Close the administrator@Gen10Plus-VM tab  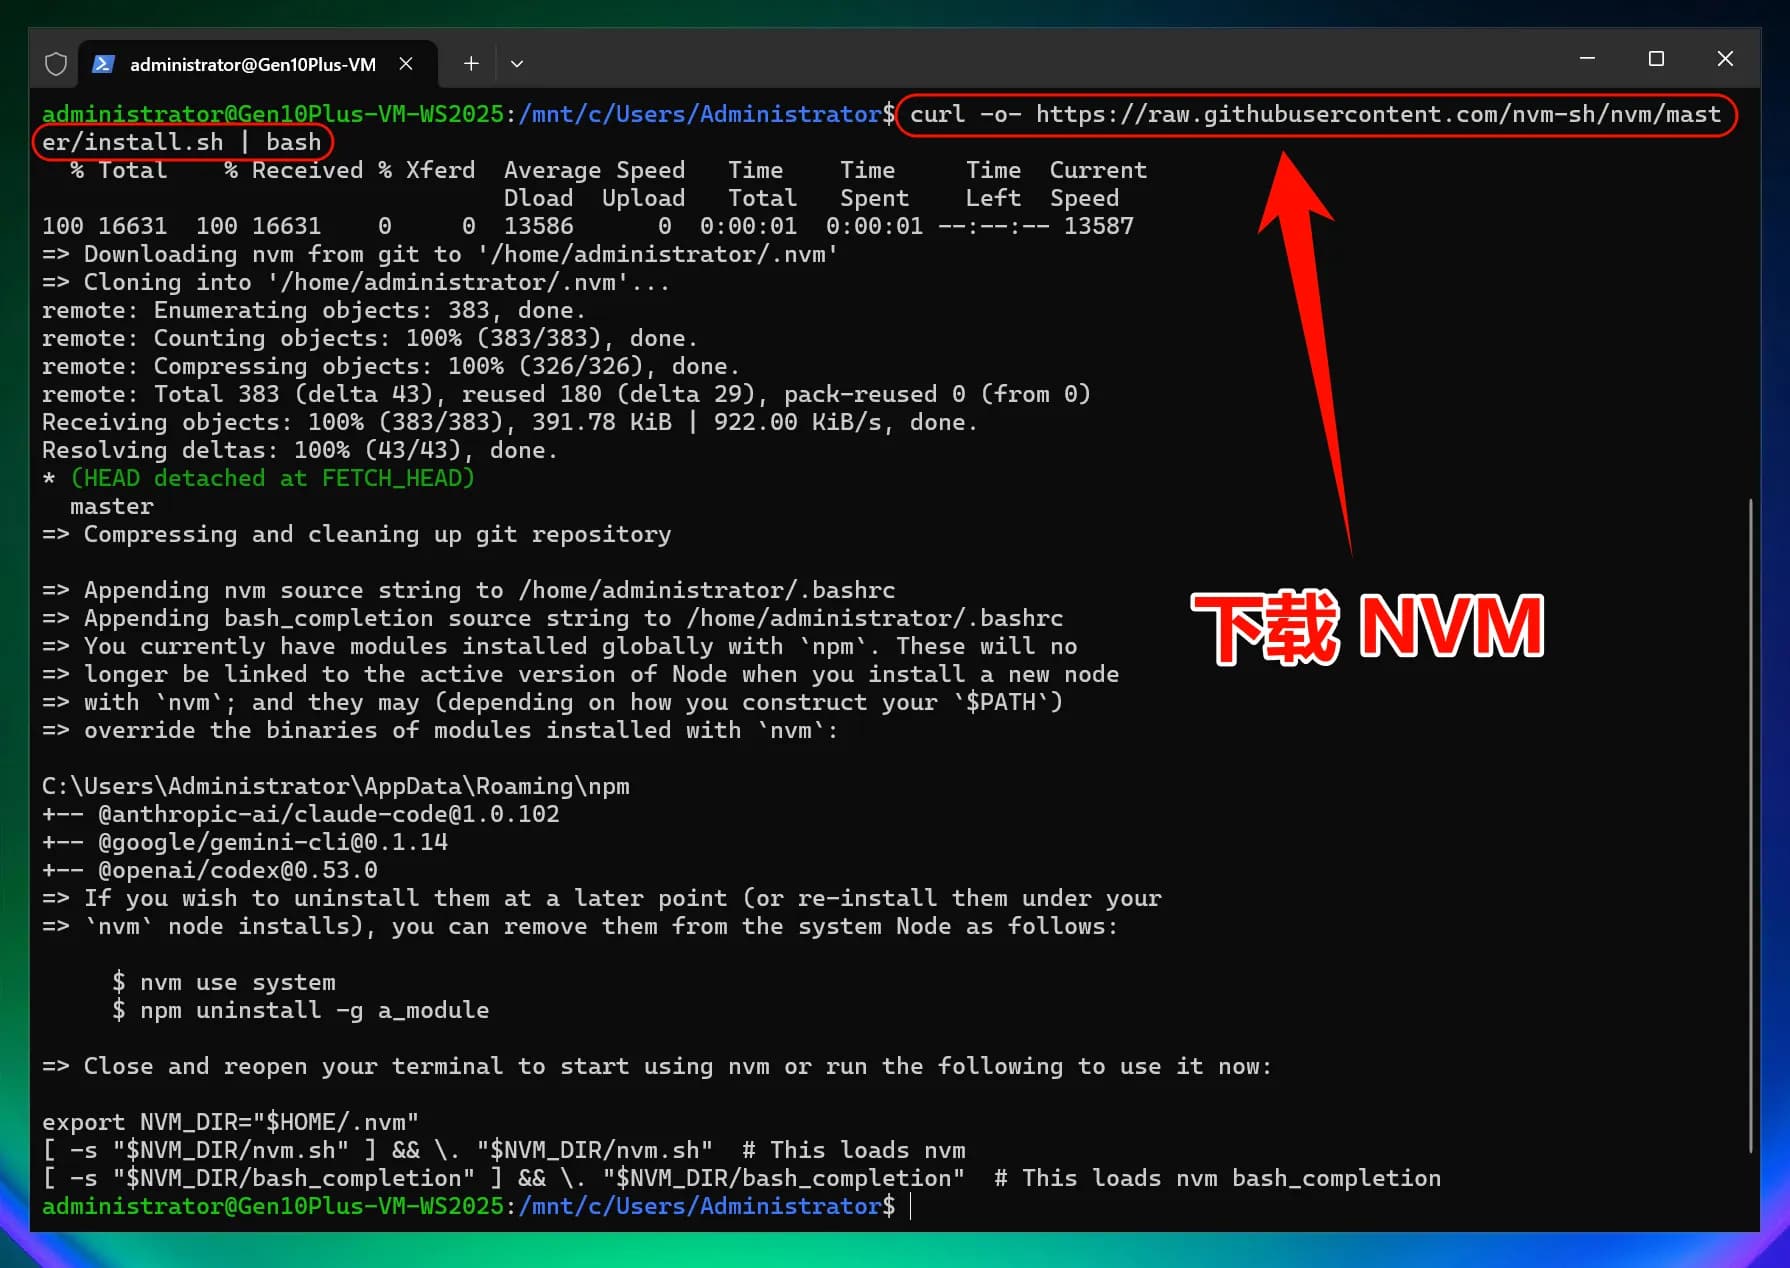[406, 64]
